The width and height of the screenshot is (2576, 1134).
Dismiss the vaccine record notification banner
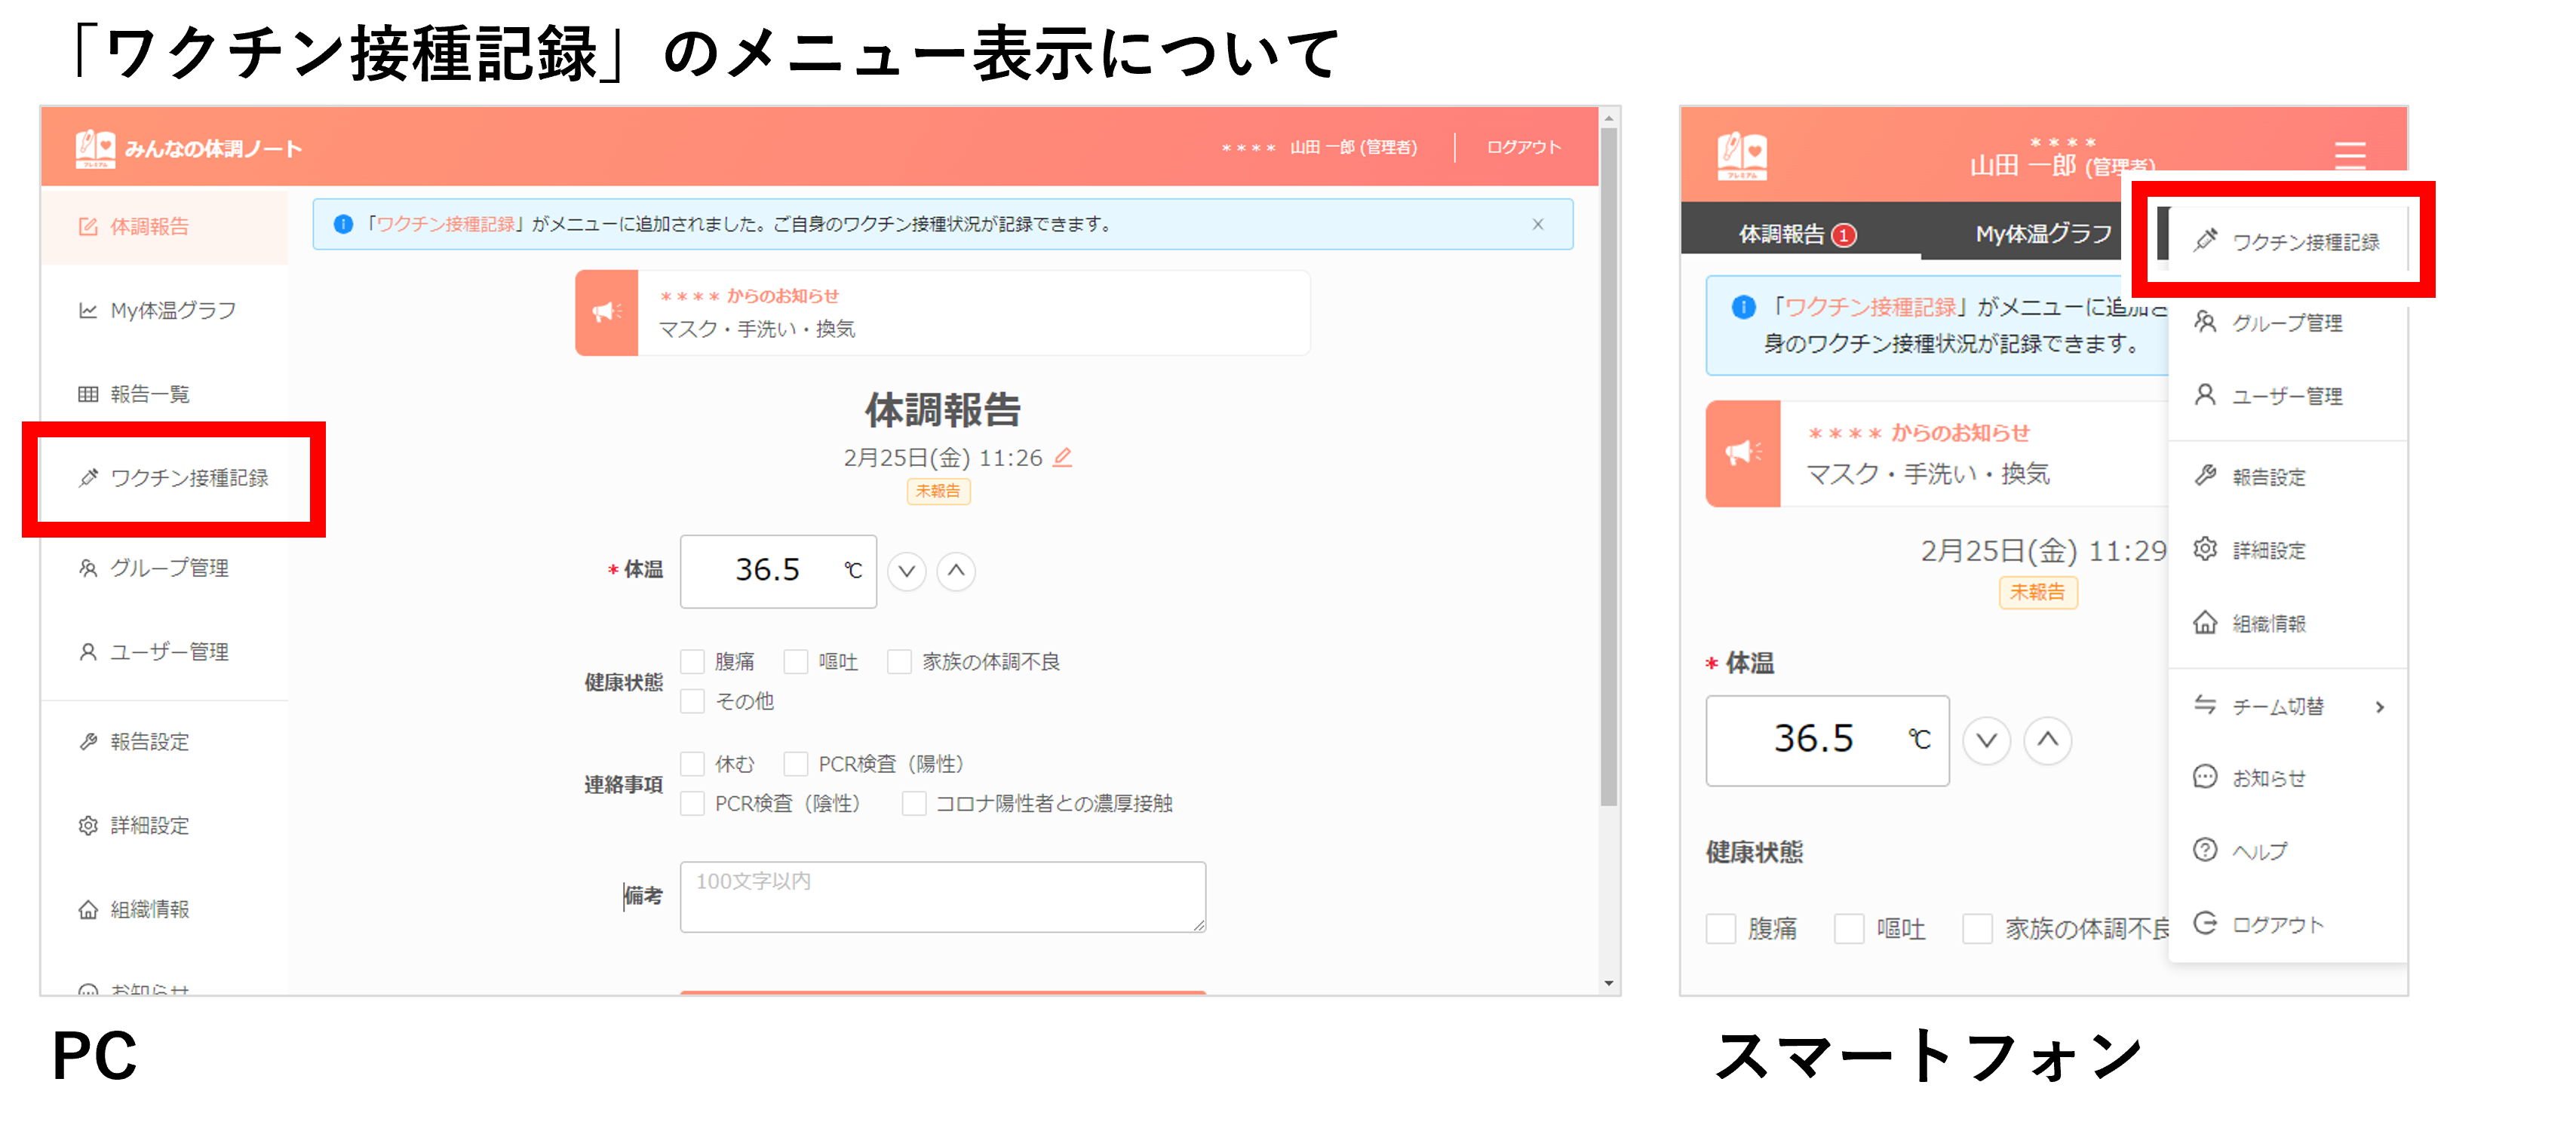click(x=1538, y=224)
